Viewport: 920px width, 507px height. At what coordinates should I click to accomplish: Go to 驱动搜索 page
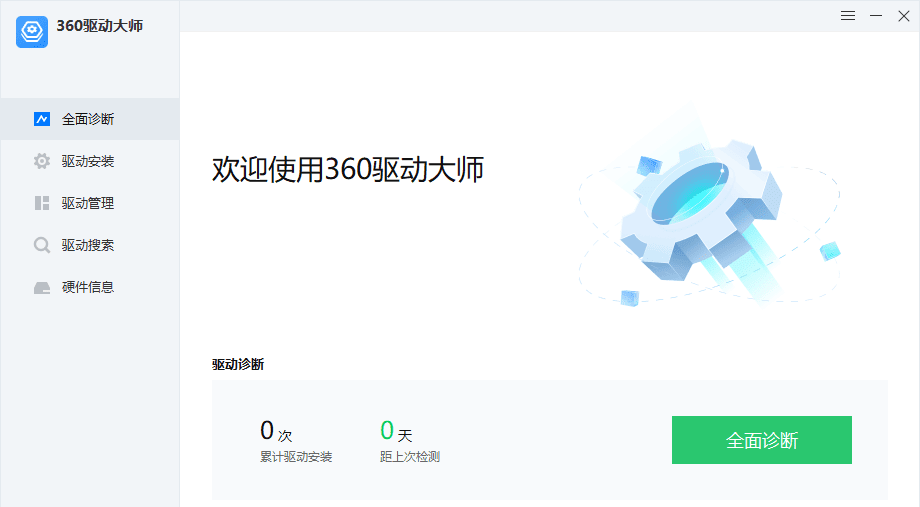tap(90, 245)
